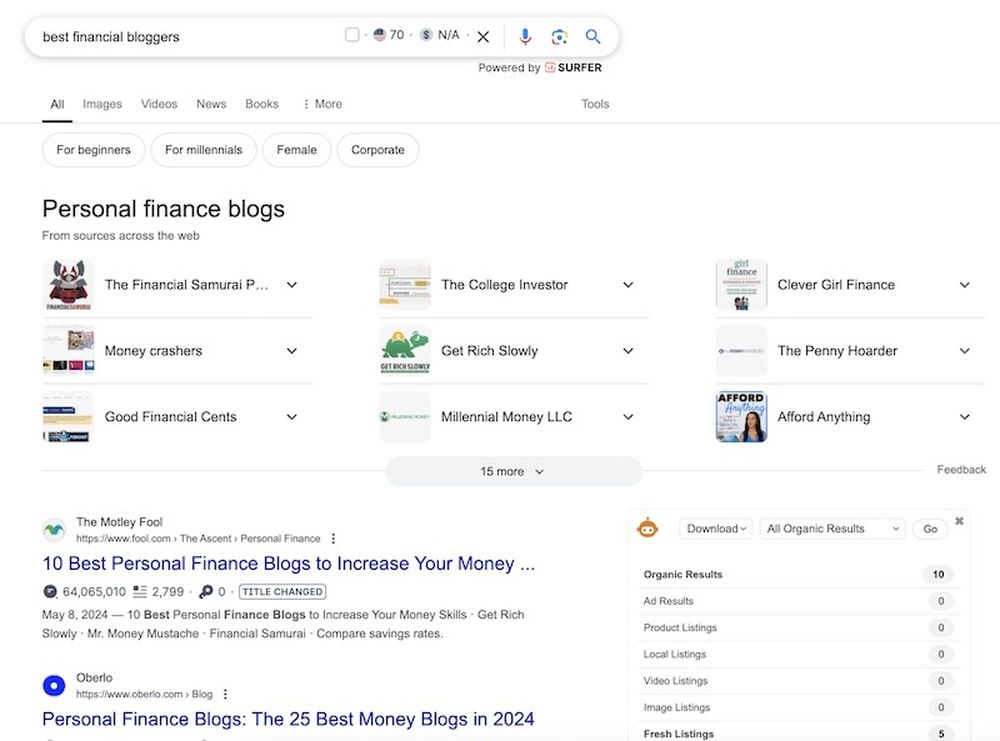Click the Millennial Money LLC thumbnail

click(x=405, y=417)
